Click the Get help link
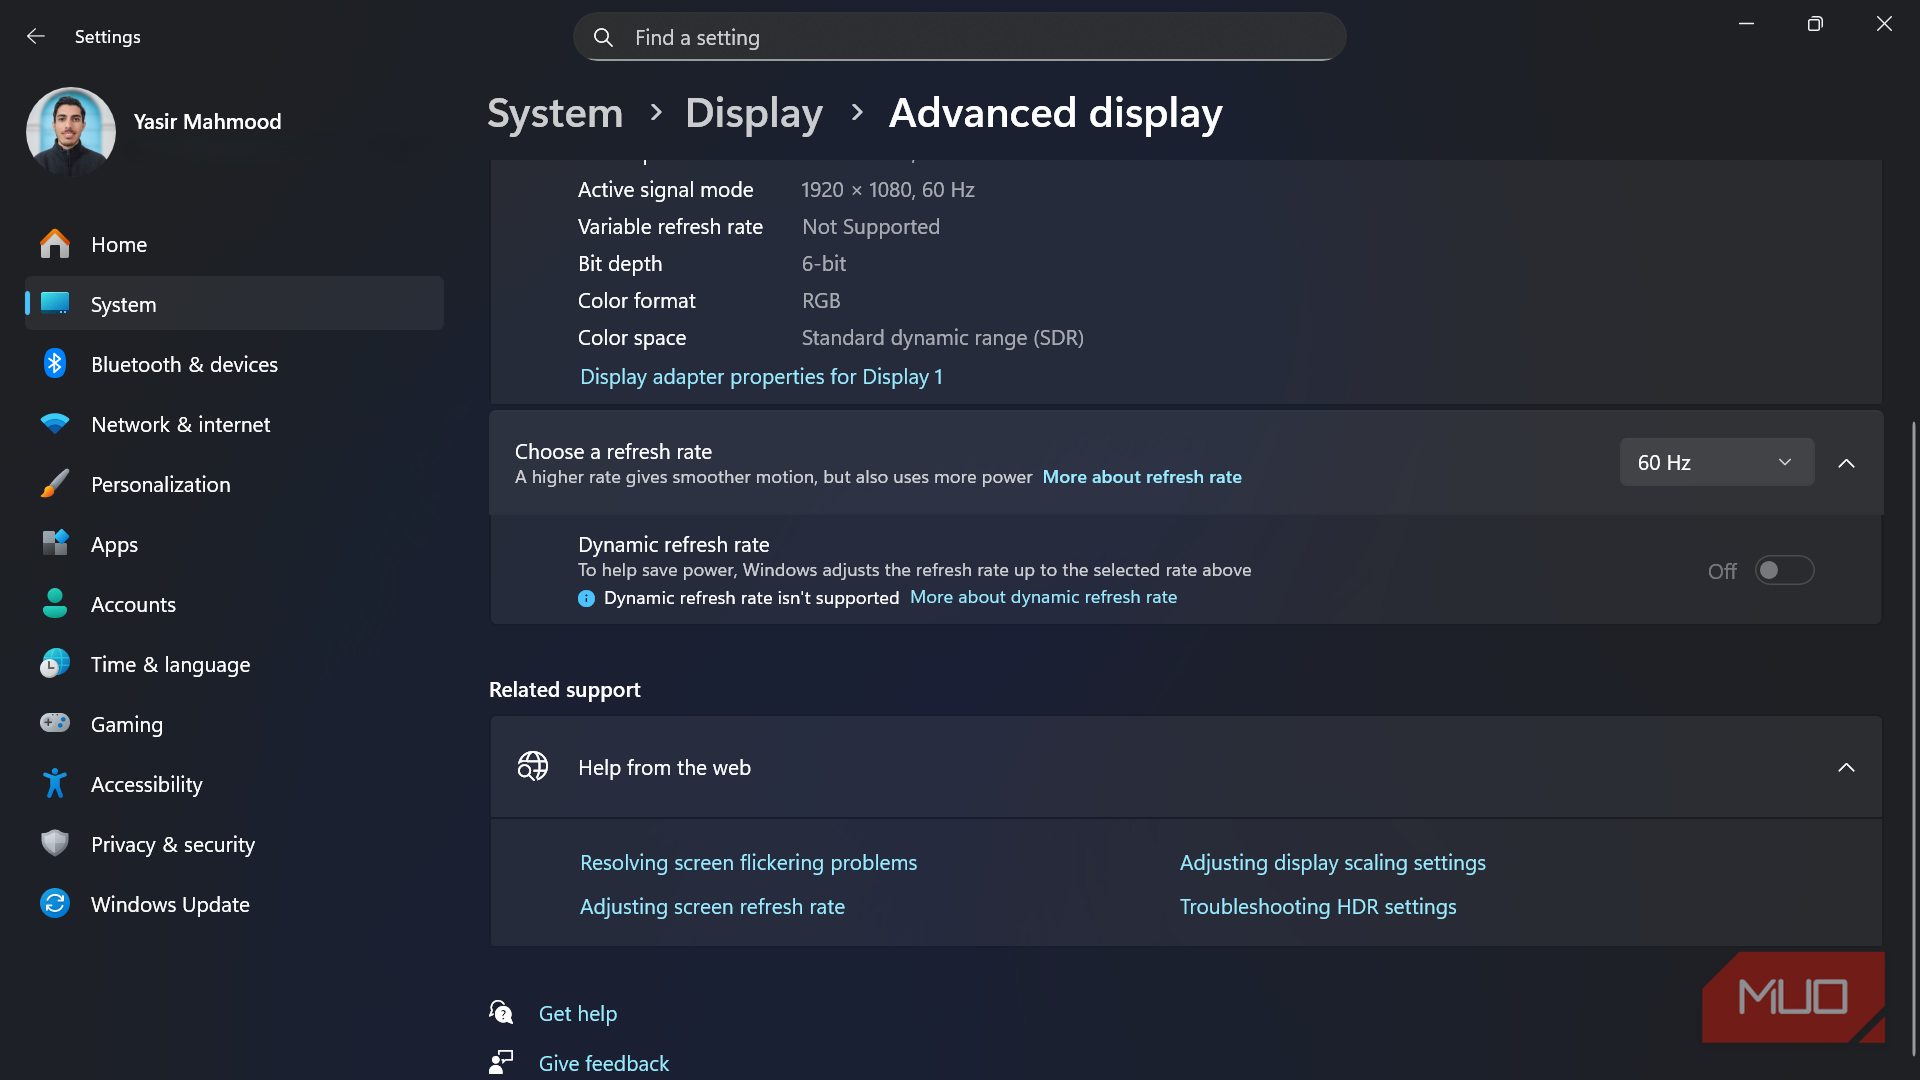The width and height of the screenshot is (1920, 1080). 578,1013
